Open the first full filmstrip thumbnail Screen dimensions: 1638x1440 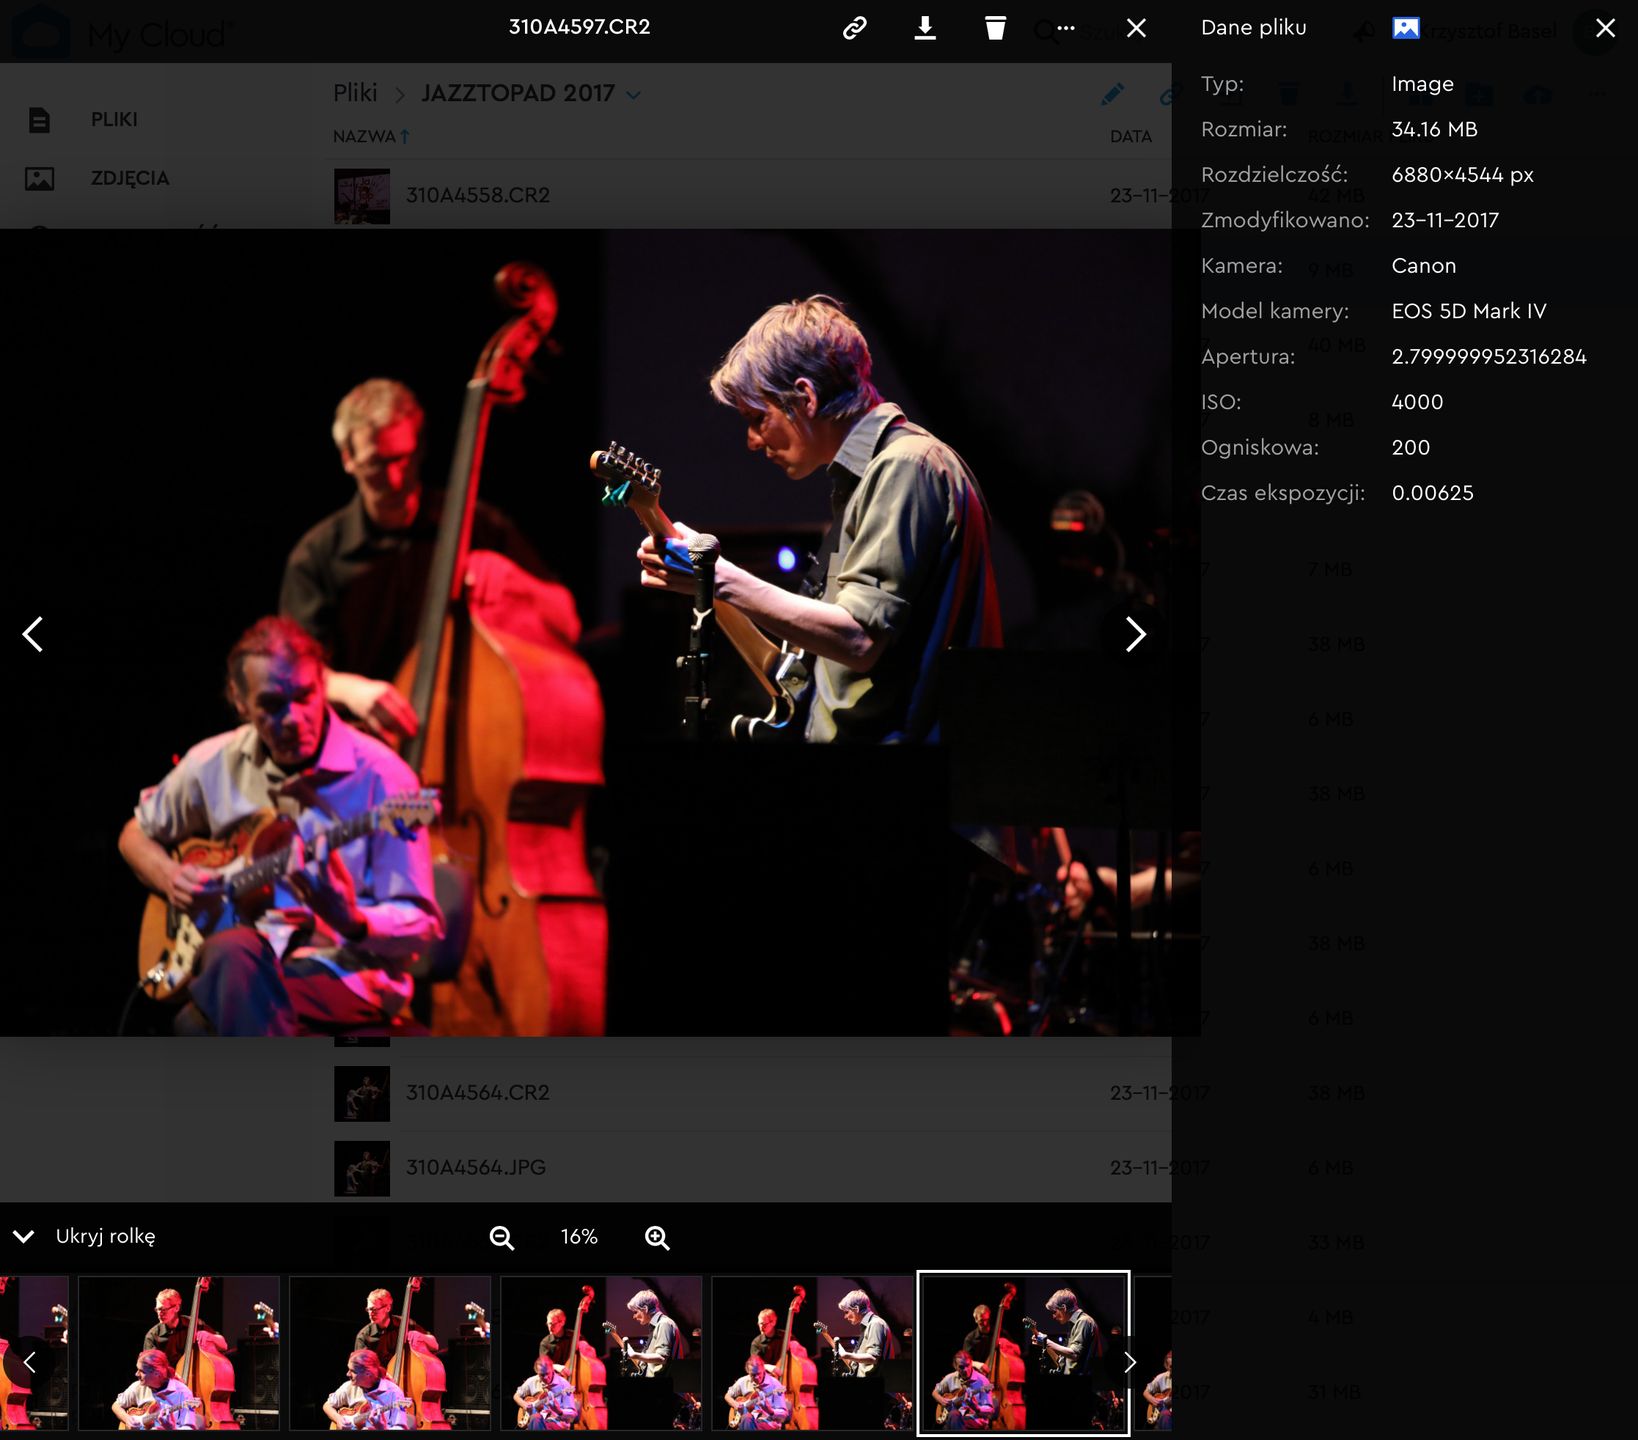(179, 1353)
